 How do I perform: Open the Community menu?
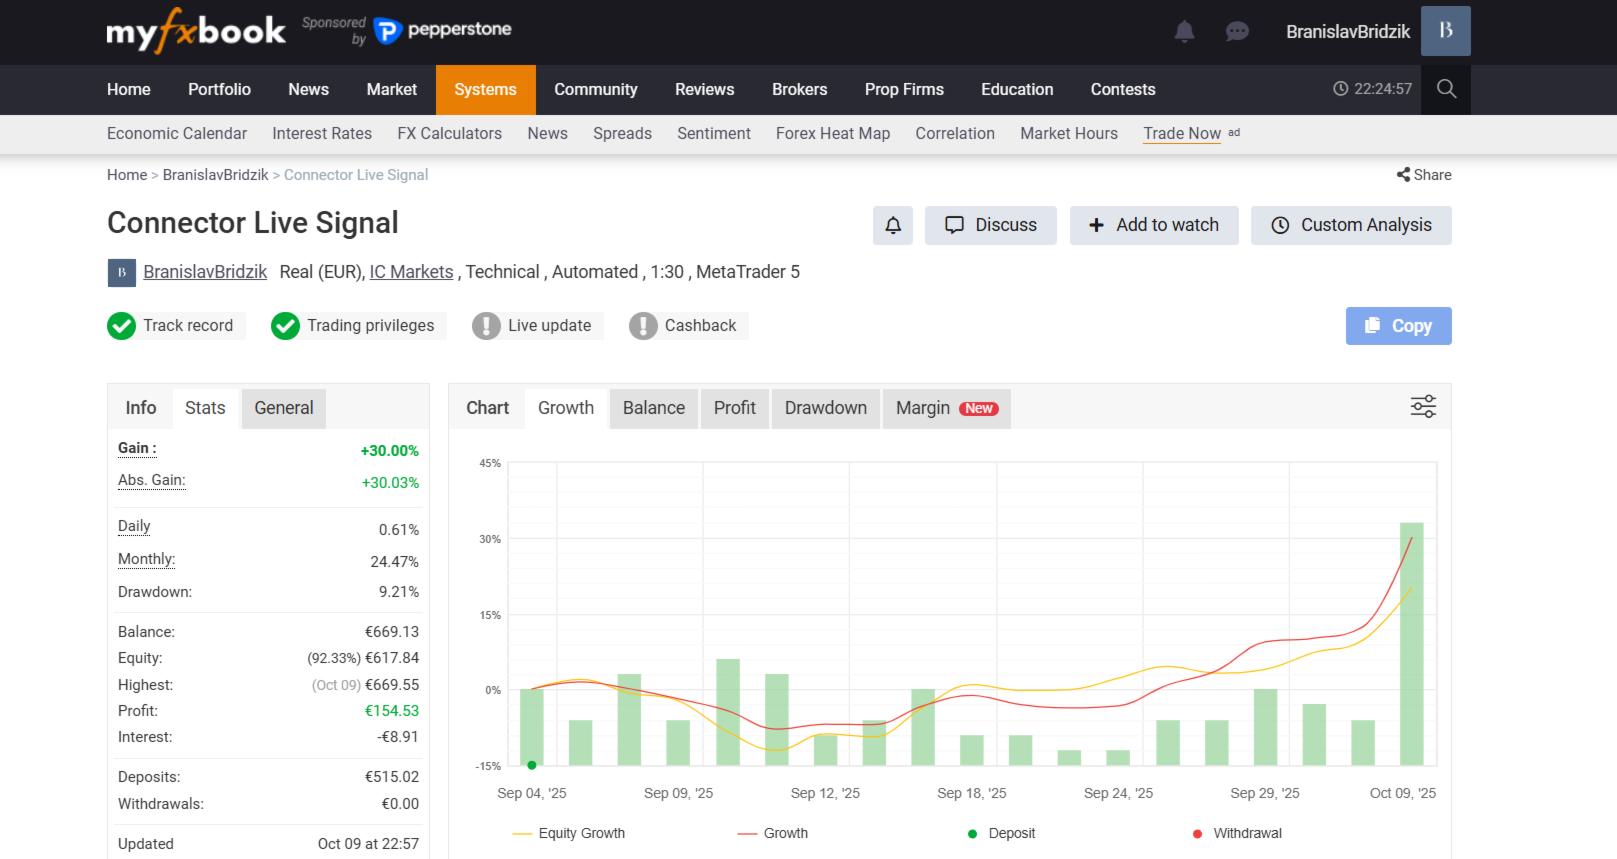596,90
